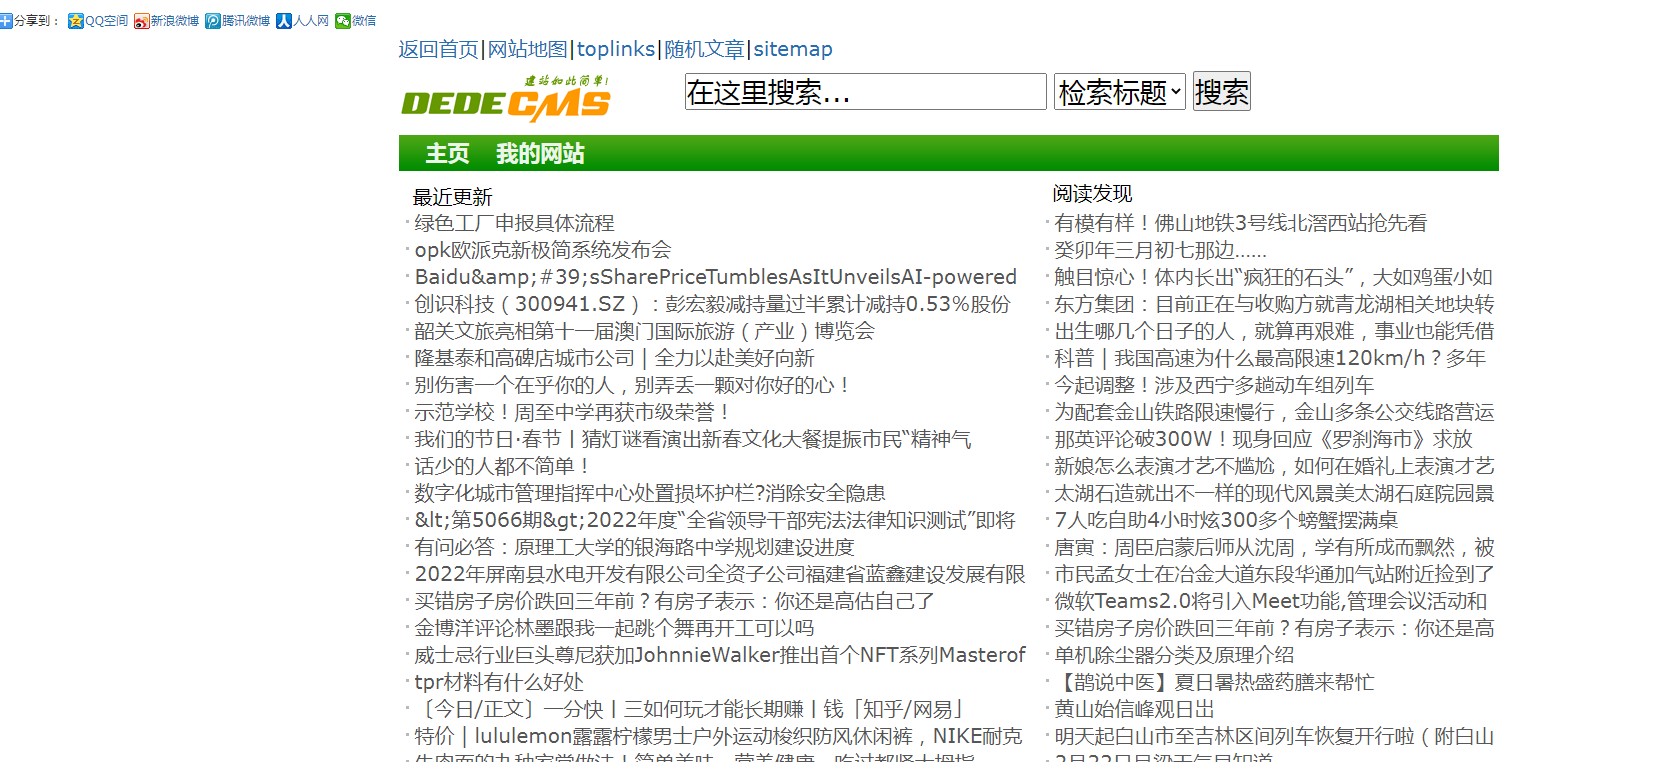Focus the 在这里搜索 search field

click(865, 92)
